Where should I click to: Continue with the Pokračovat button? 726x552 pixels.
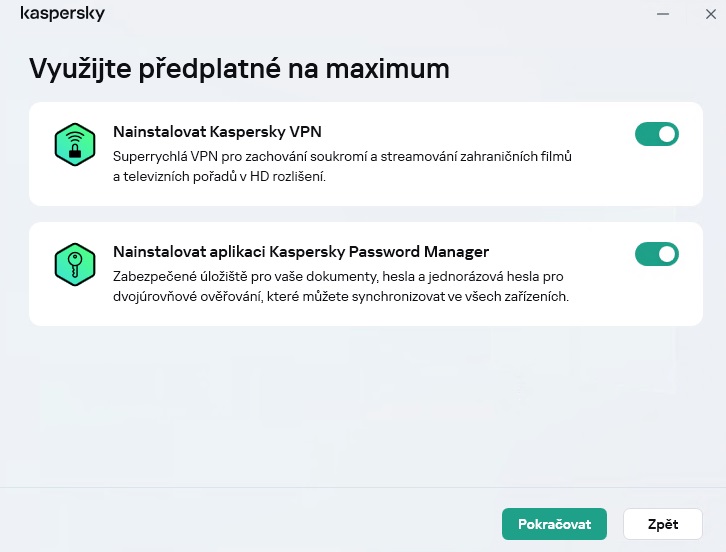[554, 524]
